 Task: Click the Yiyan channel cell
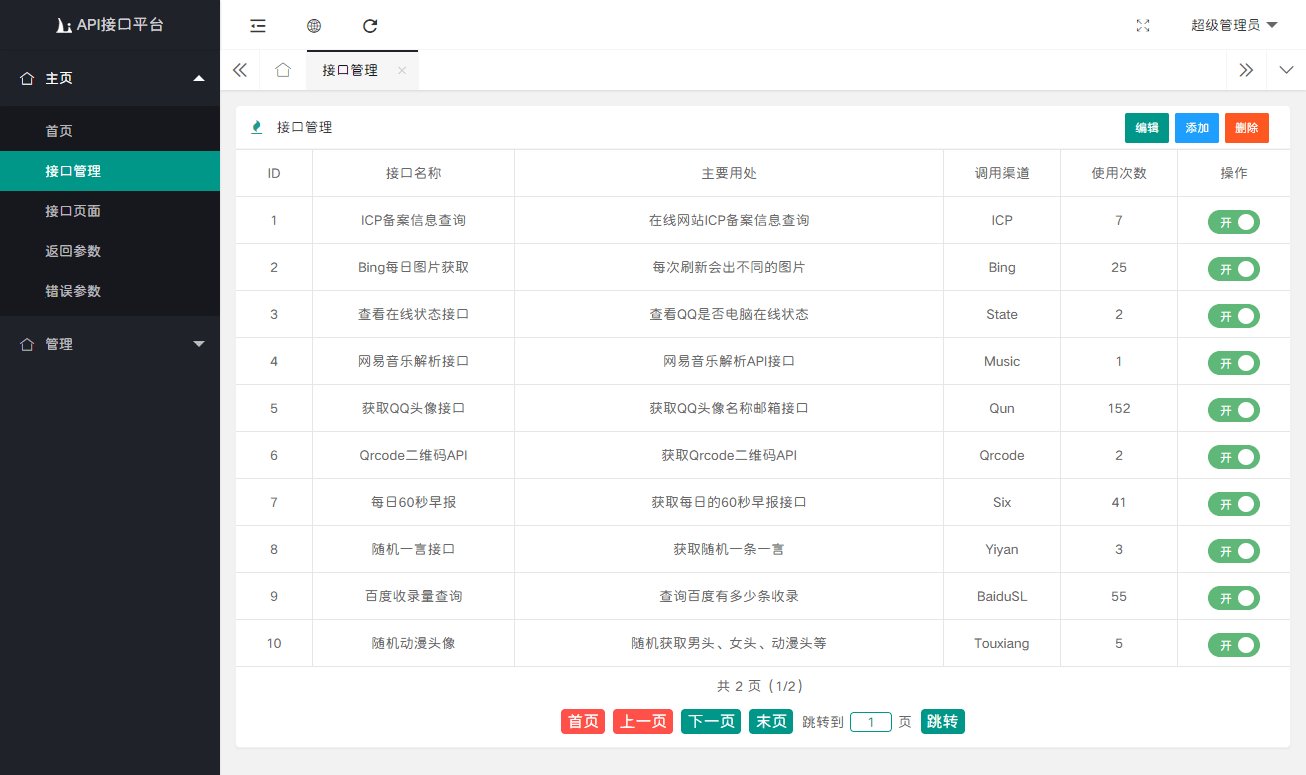click(x=1002, y=549)
